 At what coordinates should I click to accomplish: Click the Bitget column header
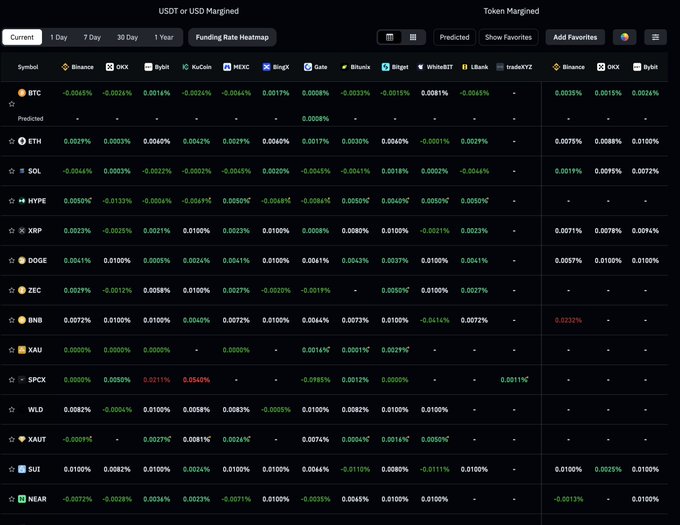tap(395, 67)
